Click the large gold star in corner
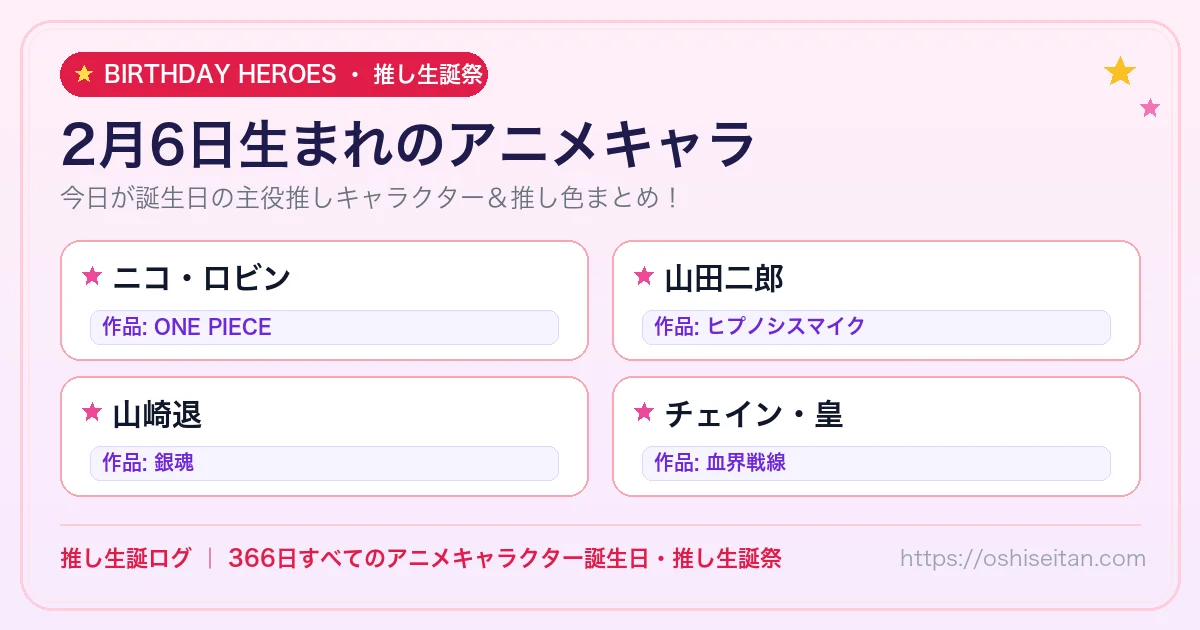This screenshot has width=1200, height=630. click(1120, 71)
